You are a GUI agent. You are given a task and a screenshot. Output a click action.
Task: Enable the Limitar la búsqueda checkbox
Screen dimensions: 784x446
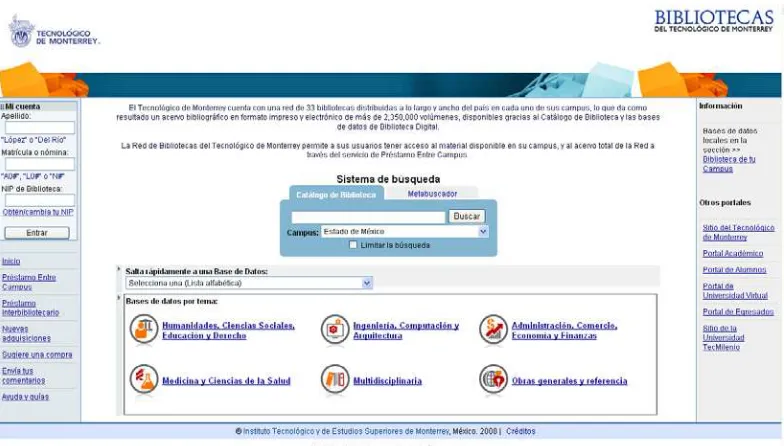(x=353, y=245)
